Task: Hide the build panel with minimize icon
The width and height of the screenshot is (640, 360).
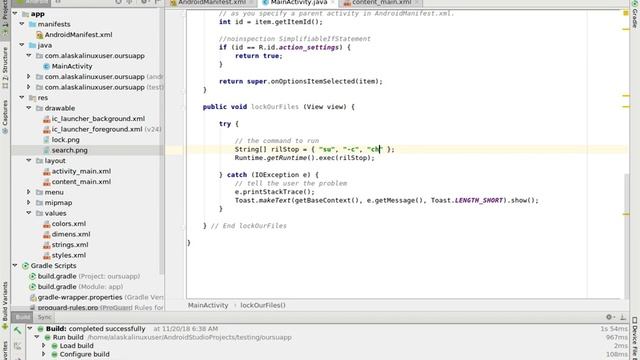Action: pos(623,317)
